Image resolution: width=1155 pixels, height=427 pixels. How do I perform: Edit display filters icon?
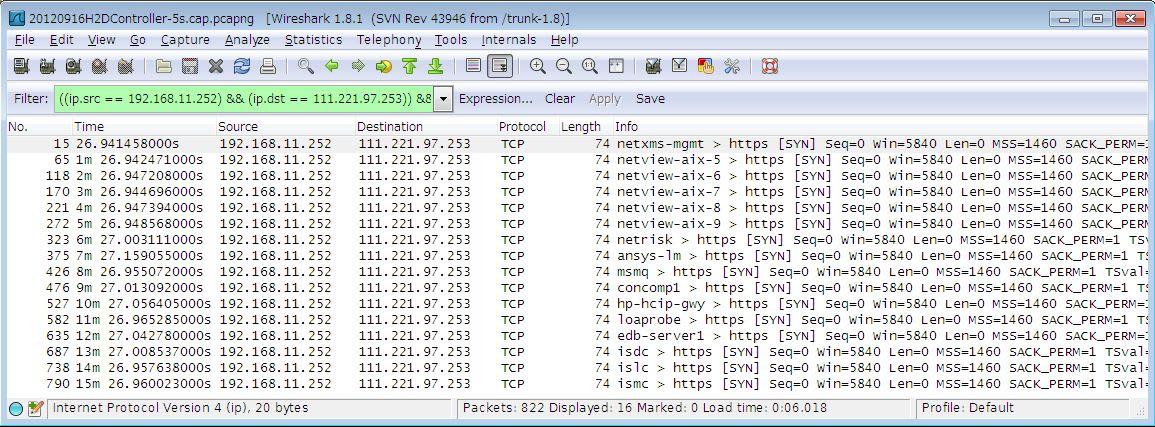pos(679,67)
